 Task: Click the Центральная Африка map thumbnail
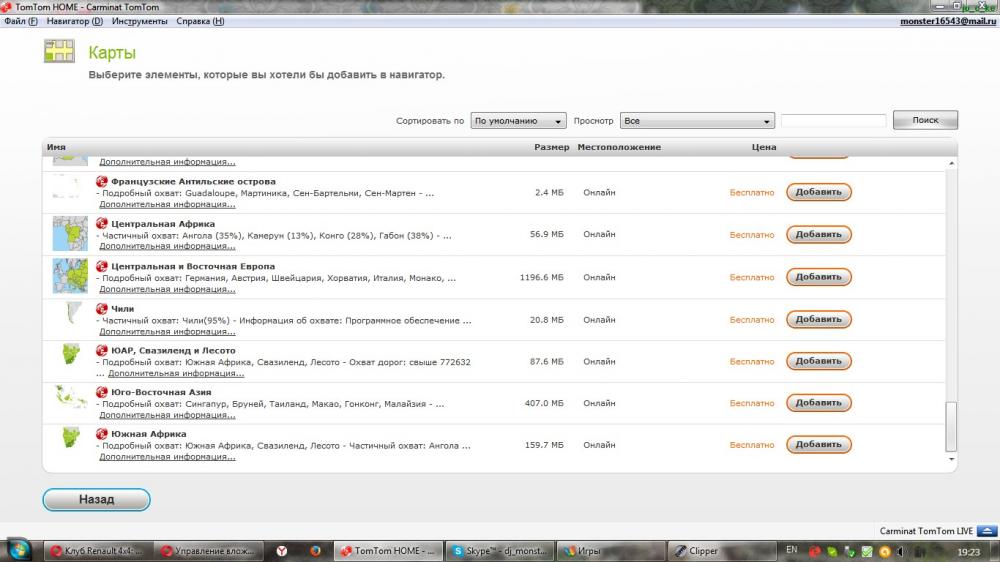[70, 233]
